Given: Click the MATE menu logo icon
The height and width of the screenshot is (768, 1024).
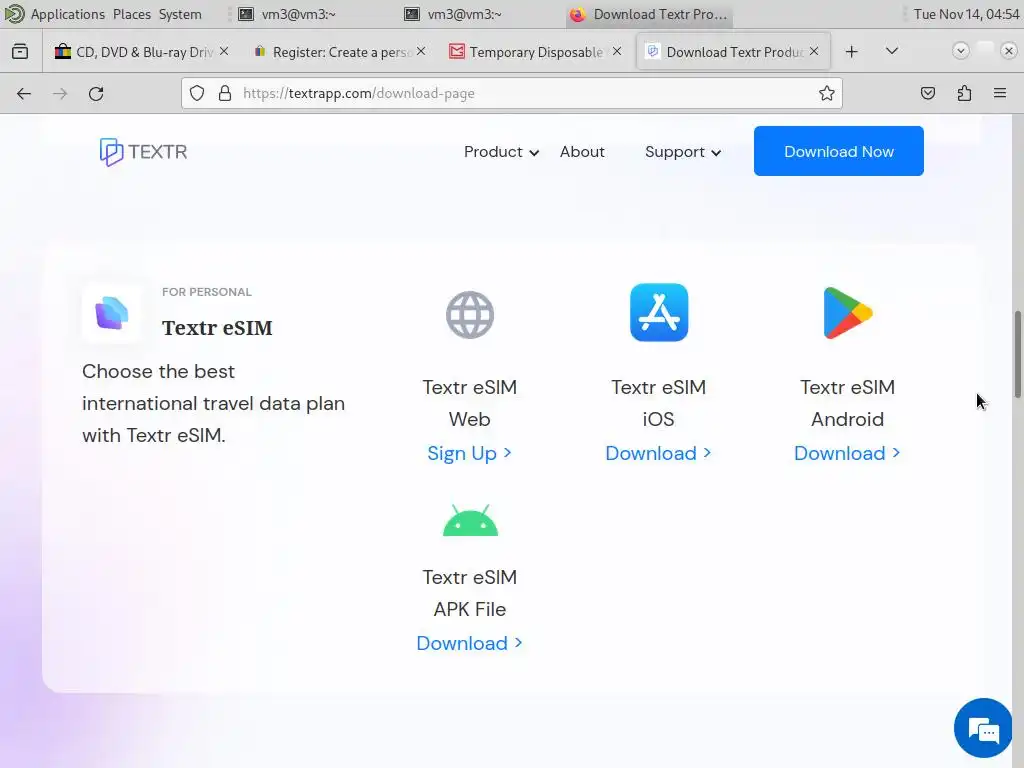Looking at the screenshot, I should [14, 14].
